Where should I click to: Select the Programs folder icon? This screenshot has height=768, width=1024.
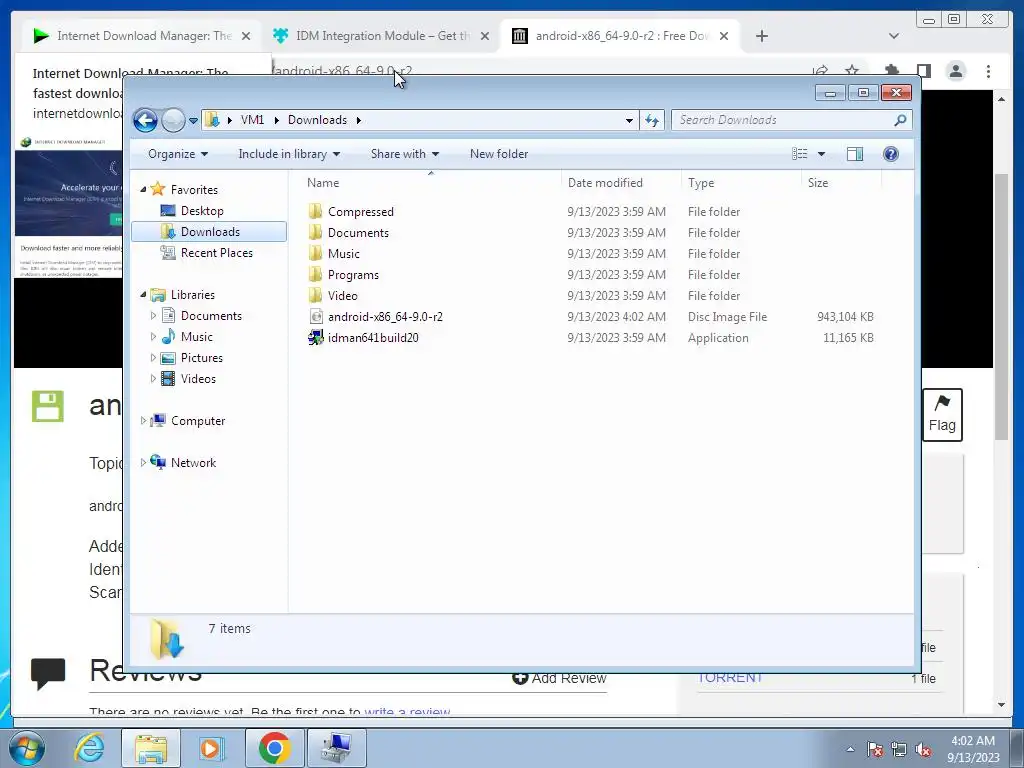pos(315,274)
